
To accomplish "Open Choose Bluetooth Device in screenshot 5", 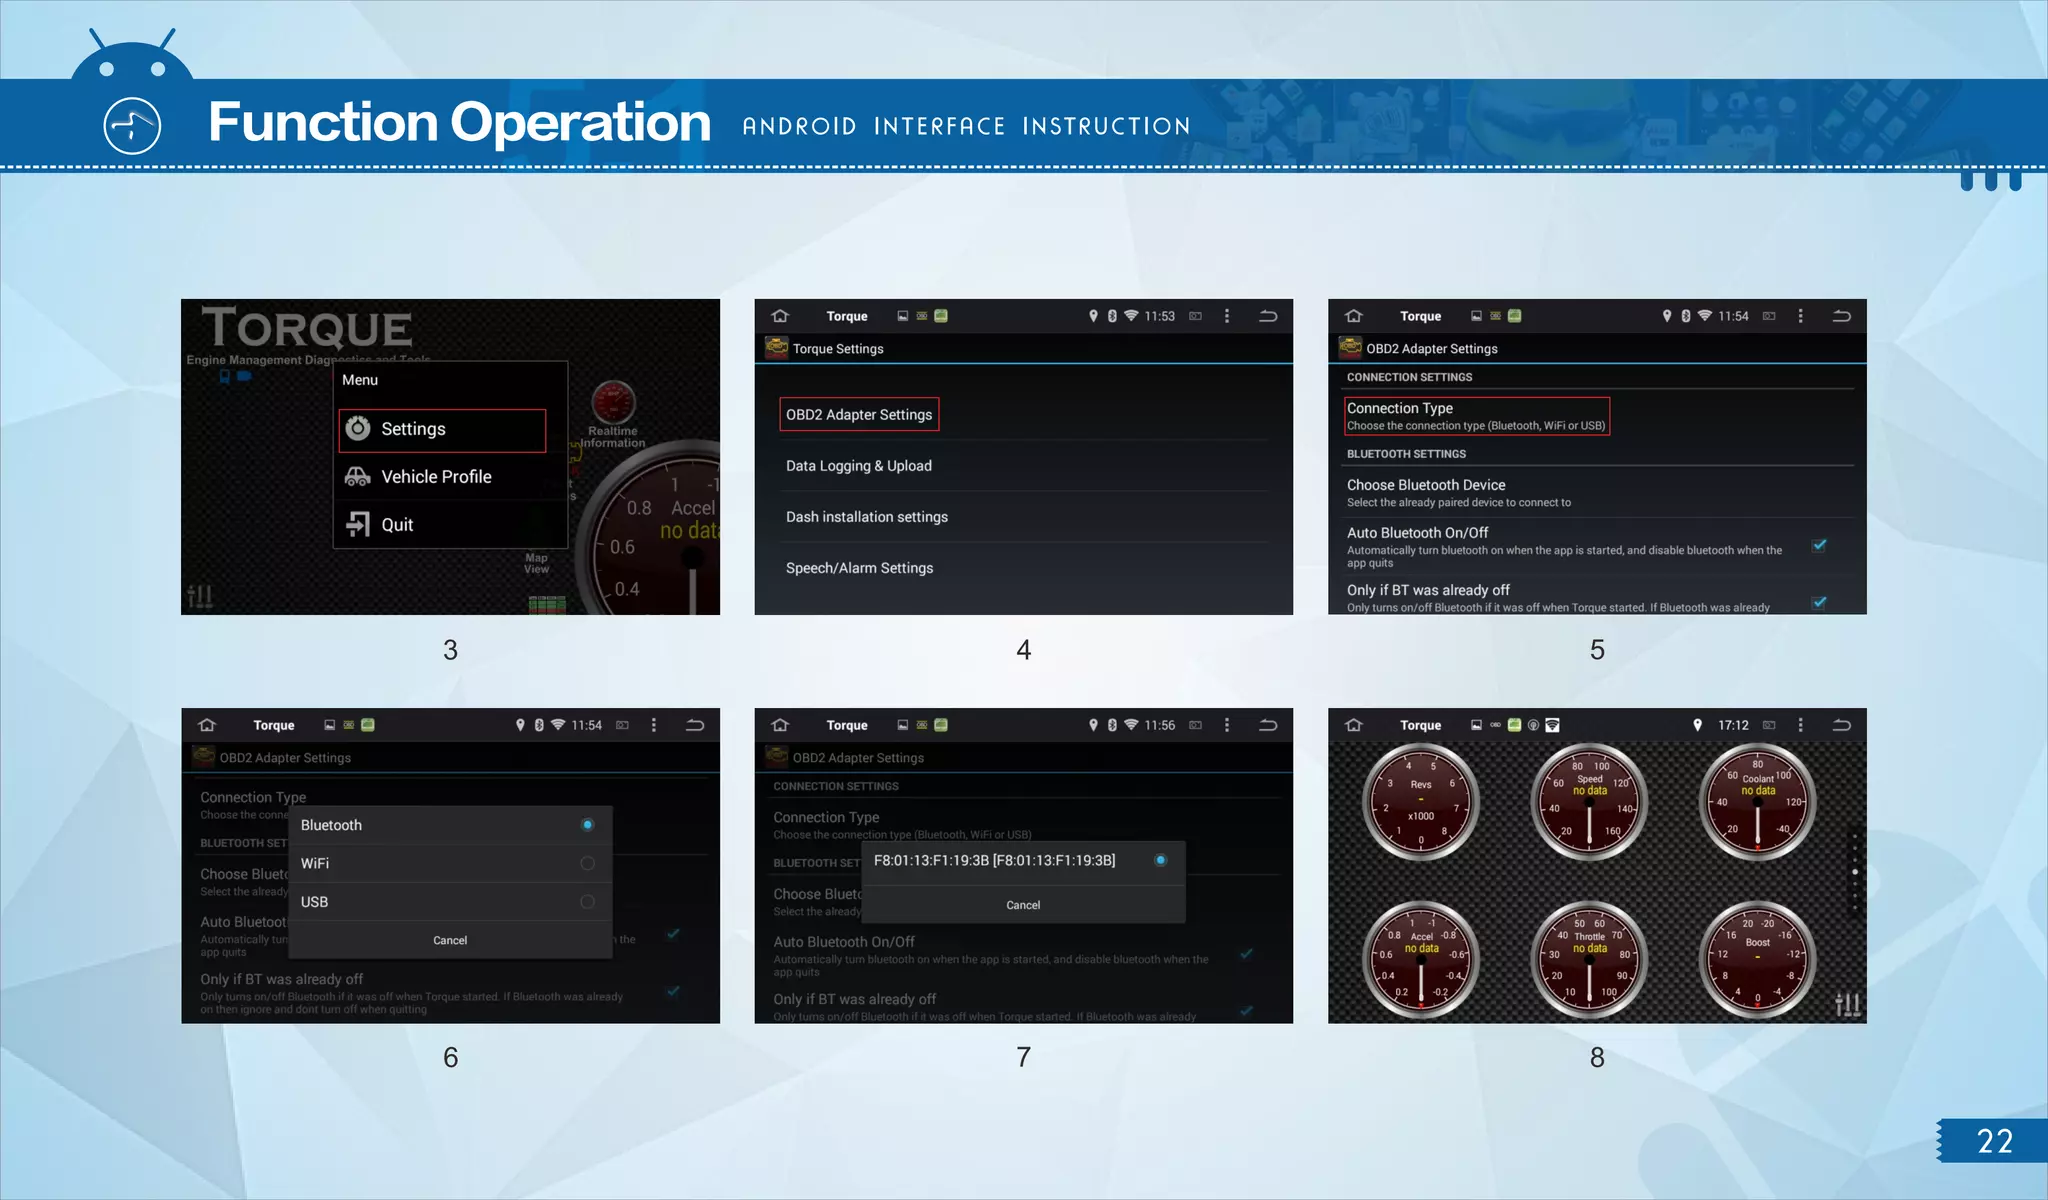I will click(1597, 493).
